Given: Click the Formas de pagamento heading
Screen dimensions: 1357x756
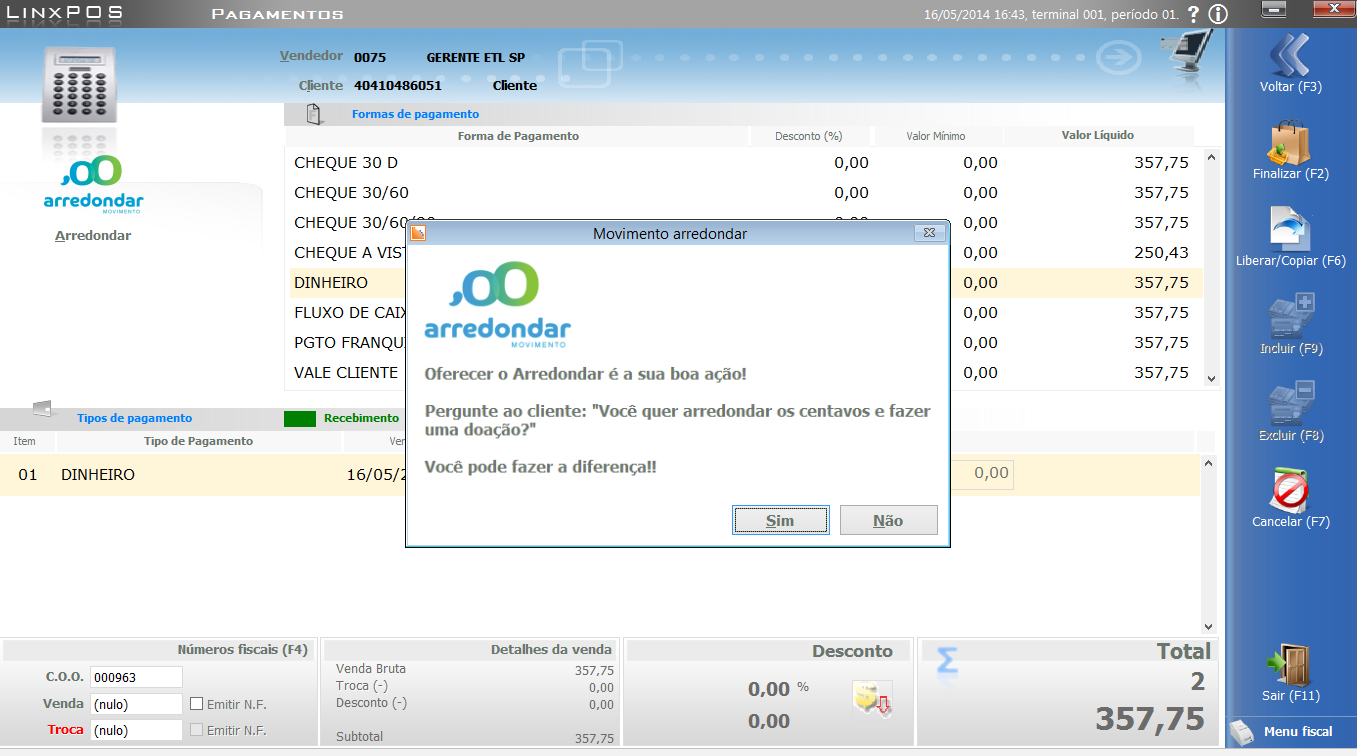Looking at the screenshot, I should pos(415,114).
